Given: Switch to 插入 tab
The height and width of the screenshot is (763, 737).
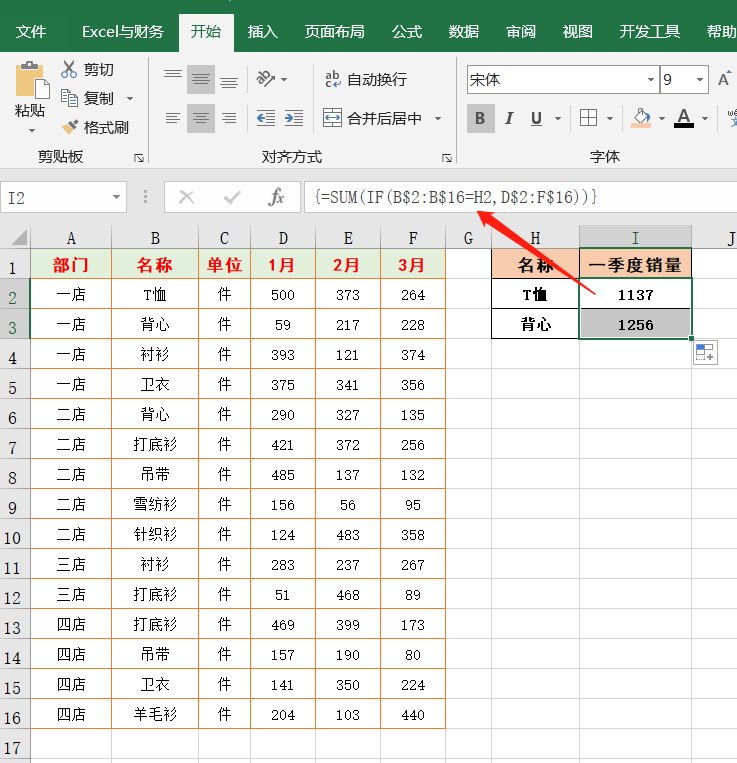Looking at the screenshot, I should (x=263, y=32).
